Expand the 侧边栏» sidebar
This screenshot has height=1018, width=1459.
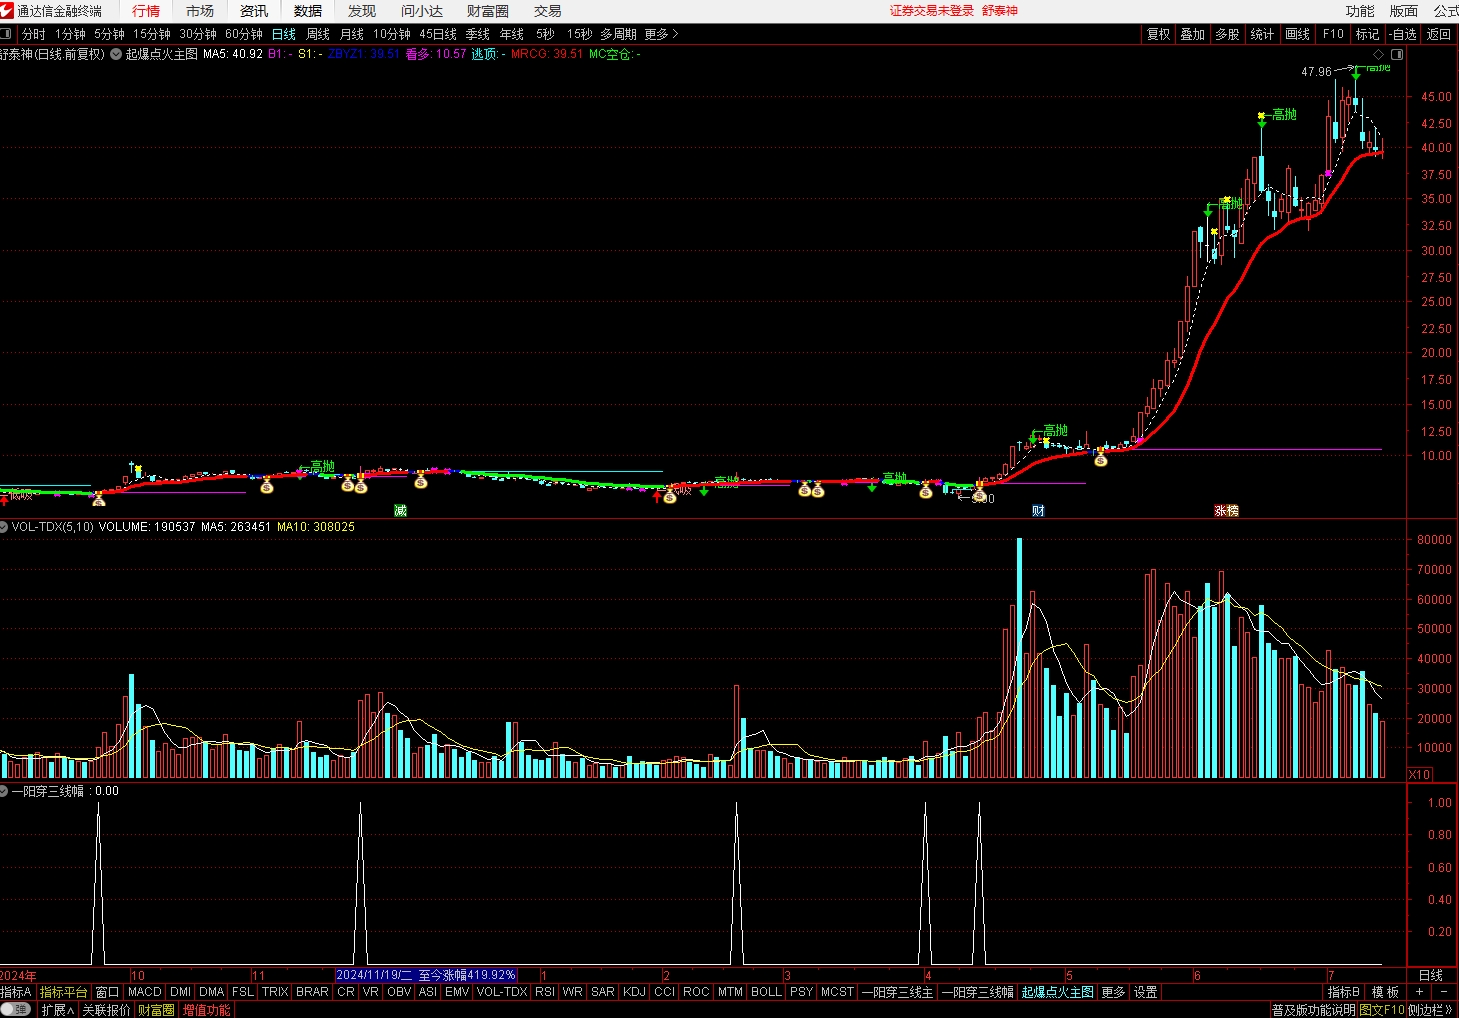point(1431,1010)
